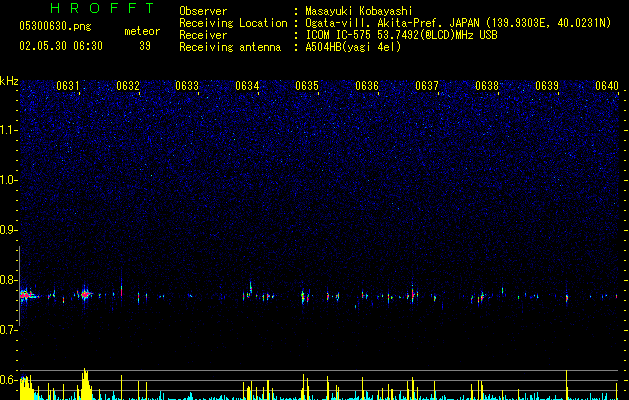Click the Observer label

[x=203, y=11]
